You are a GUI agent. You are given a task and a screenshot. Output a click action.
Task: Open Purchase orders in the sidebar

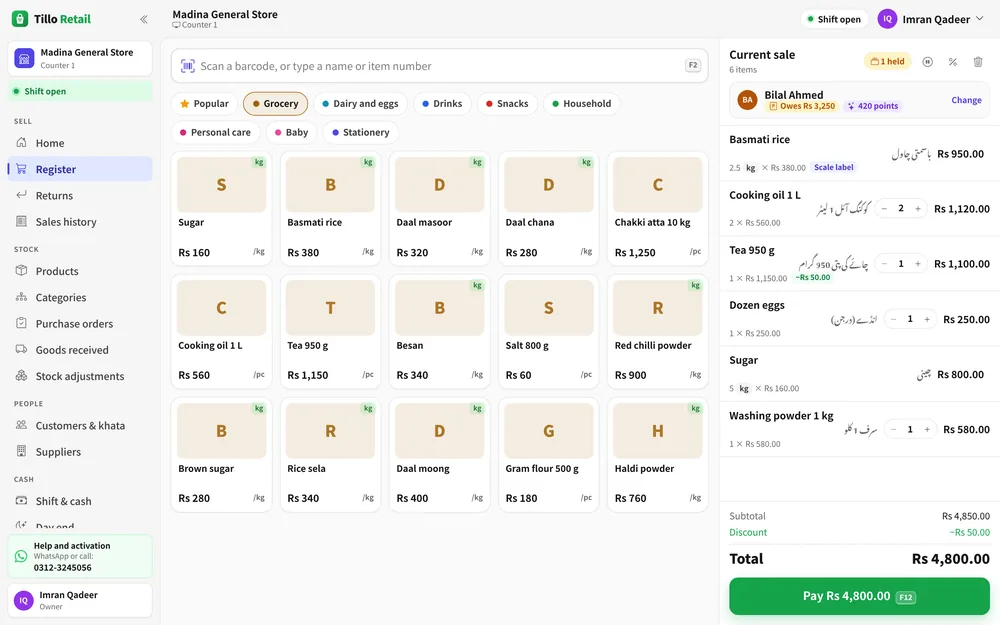pyautogui.click(x=80, y=323)
